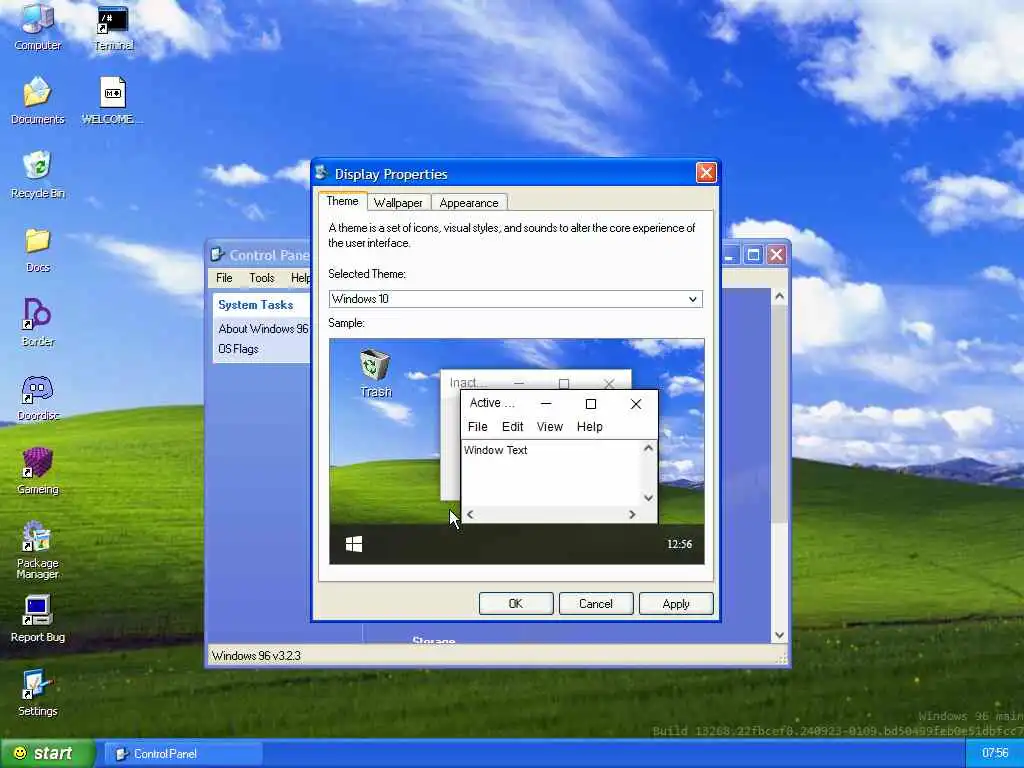Click the System Tasks header
This screenshot has width=1024, height=768.
(x=255, y=305)
